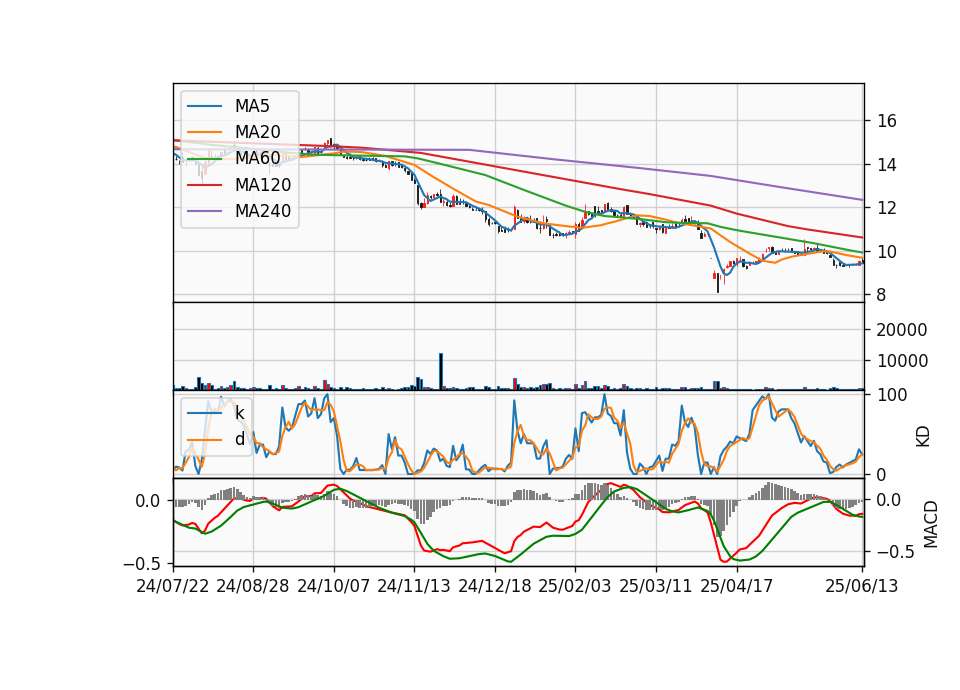The image size is (960, 690).
Task: Click the MA60 legend label
Action: coord(257,158)
